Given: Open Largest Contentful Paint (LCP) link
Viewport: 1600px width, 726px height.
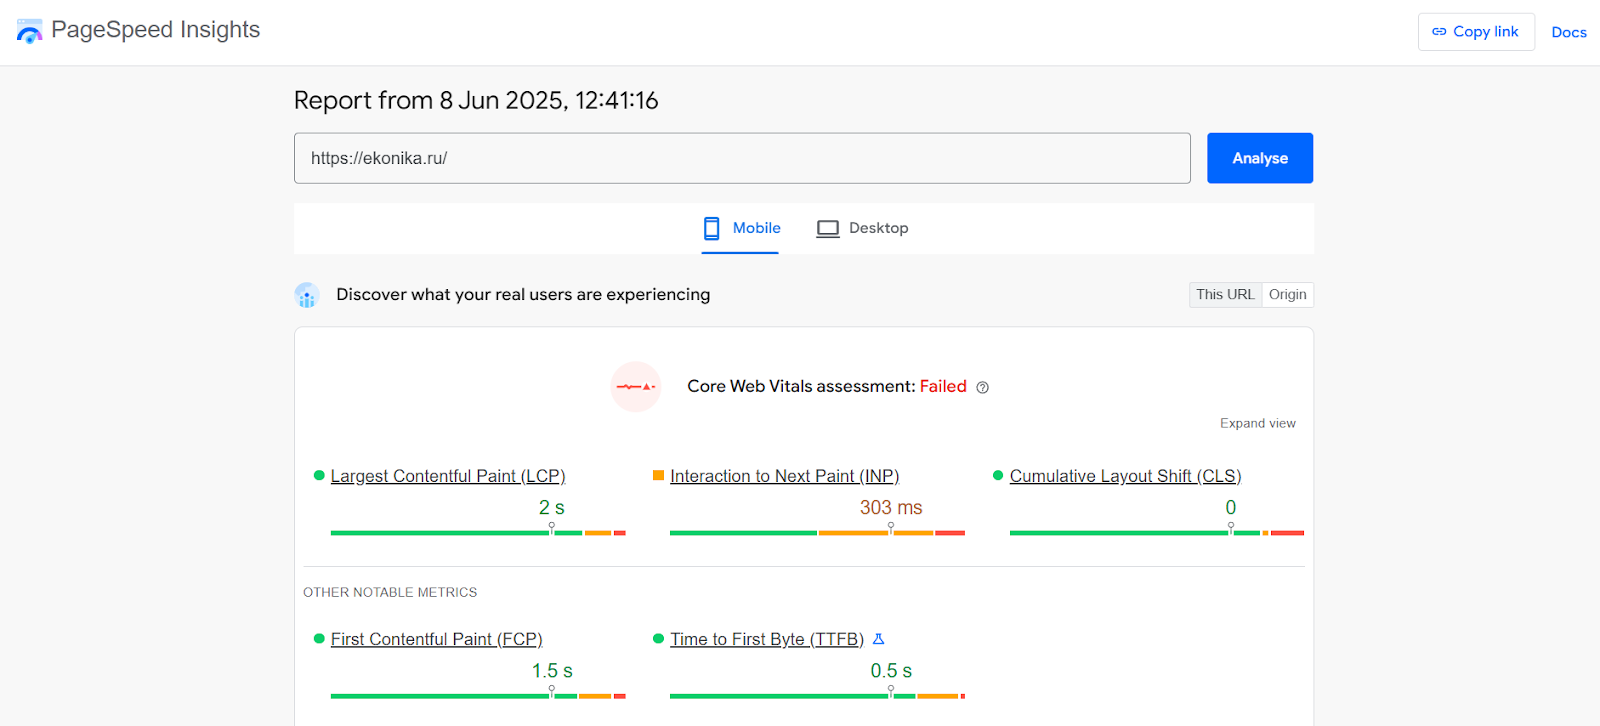Looking at the screenshot, I should pyautogui.click(x=448, y=476).
